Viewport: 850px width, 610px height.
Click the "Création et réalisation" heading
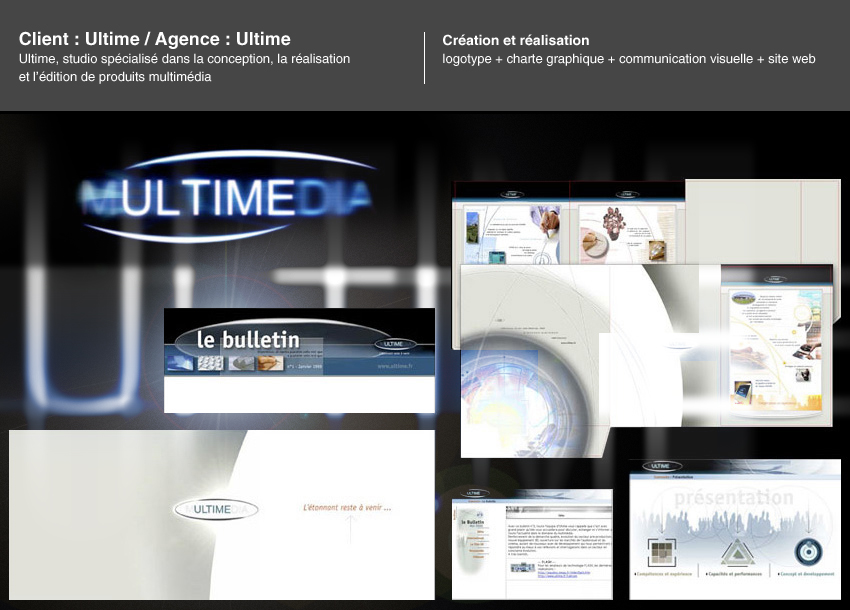coord(516,40)
